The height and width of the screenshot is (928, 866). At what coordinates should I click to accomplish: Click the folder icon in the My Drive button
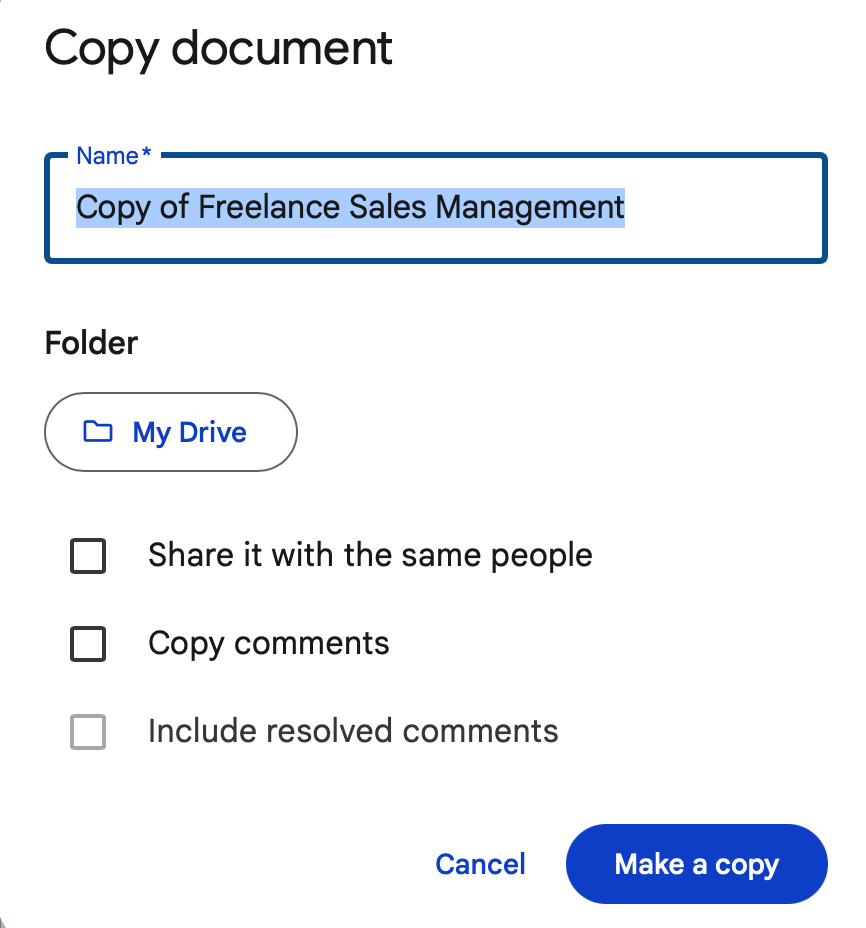(97, 432)
